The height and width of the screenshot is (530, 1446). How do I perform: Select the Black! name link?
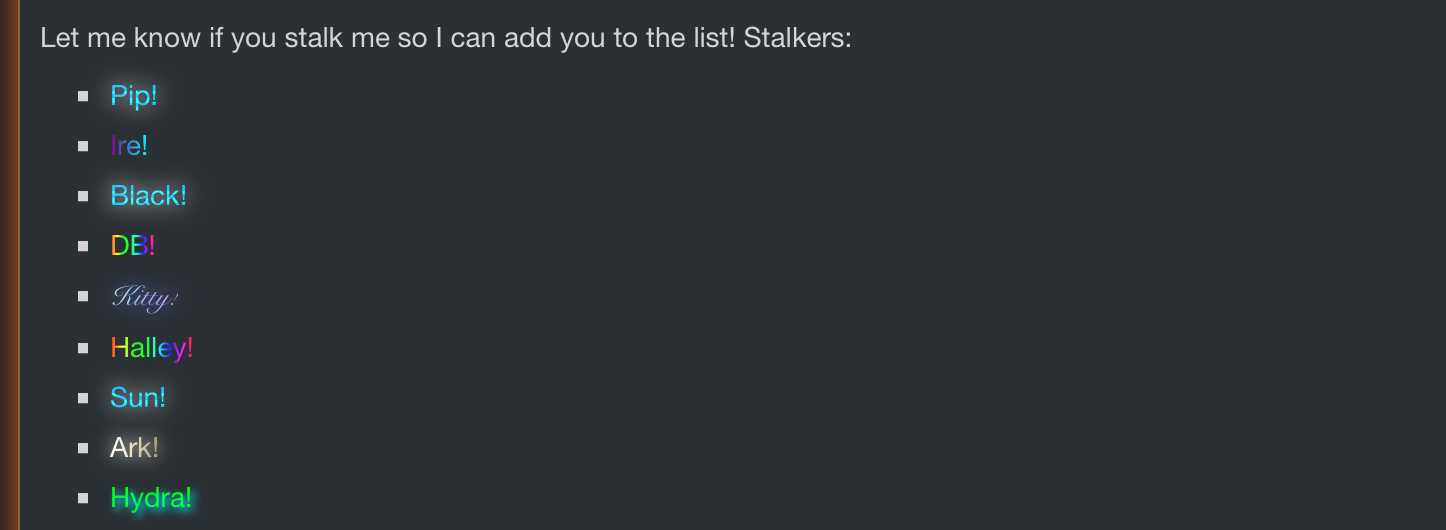point(148,196)
